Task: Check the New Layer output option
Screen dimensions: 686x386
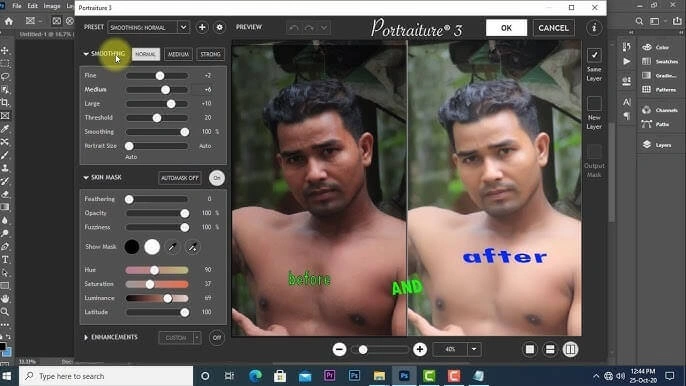Action: point(594,104)
